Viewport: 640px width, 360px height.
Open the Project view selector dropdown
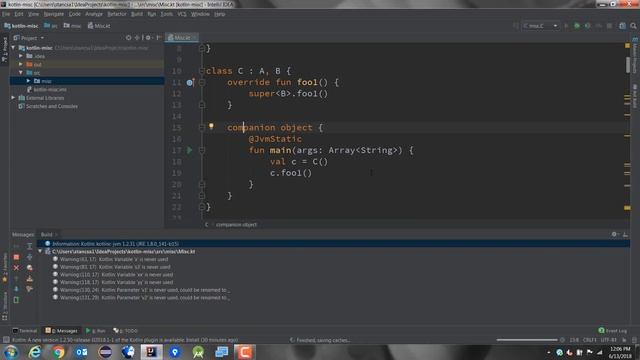(29, 38)
